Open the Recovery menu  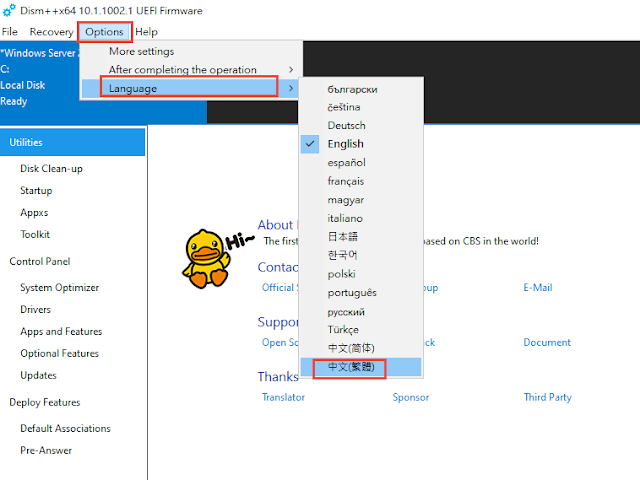[51, 32]
